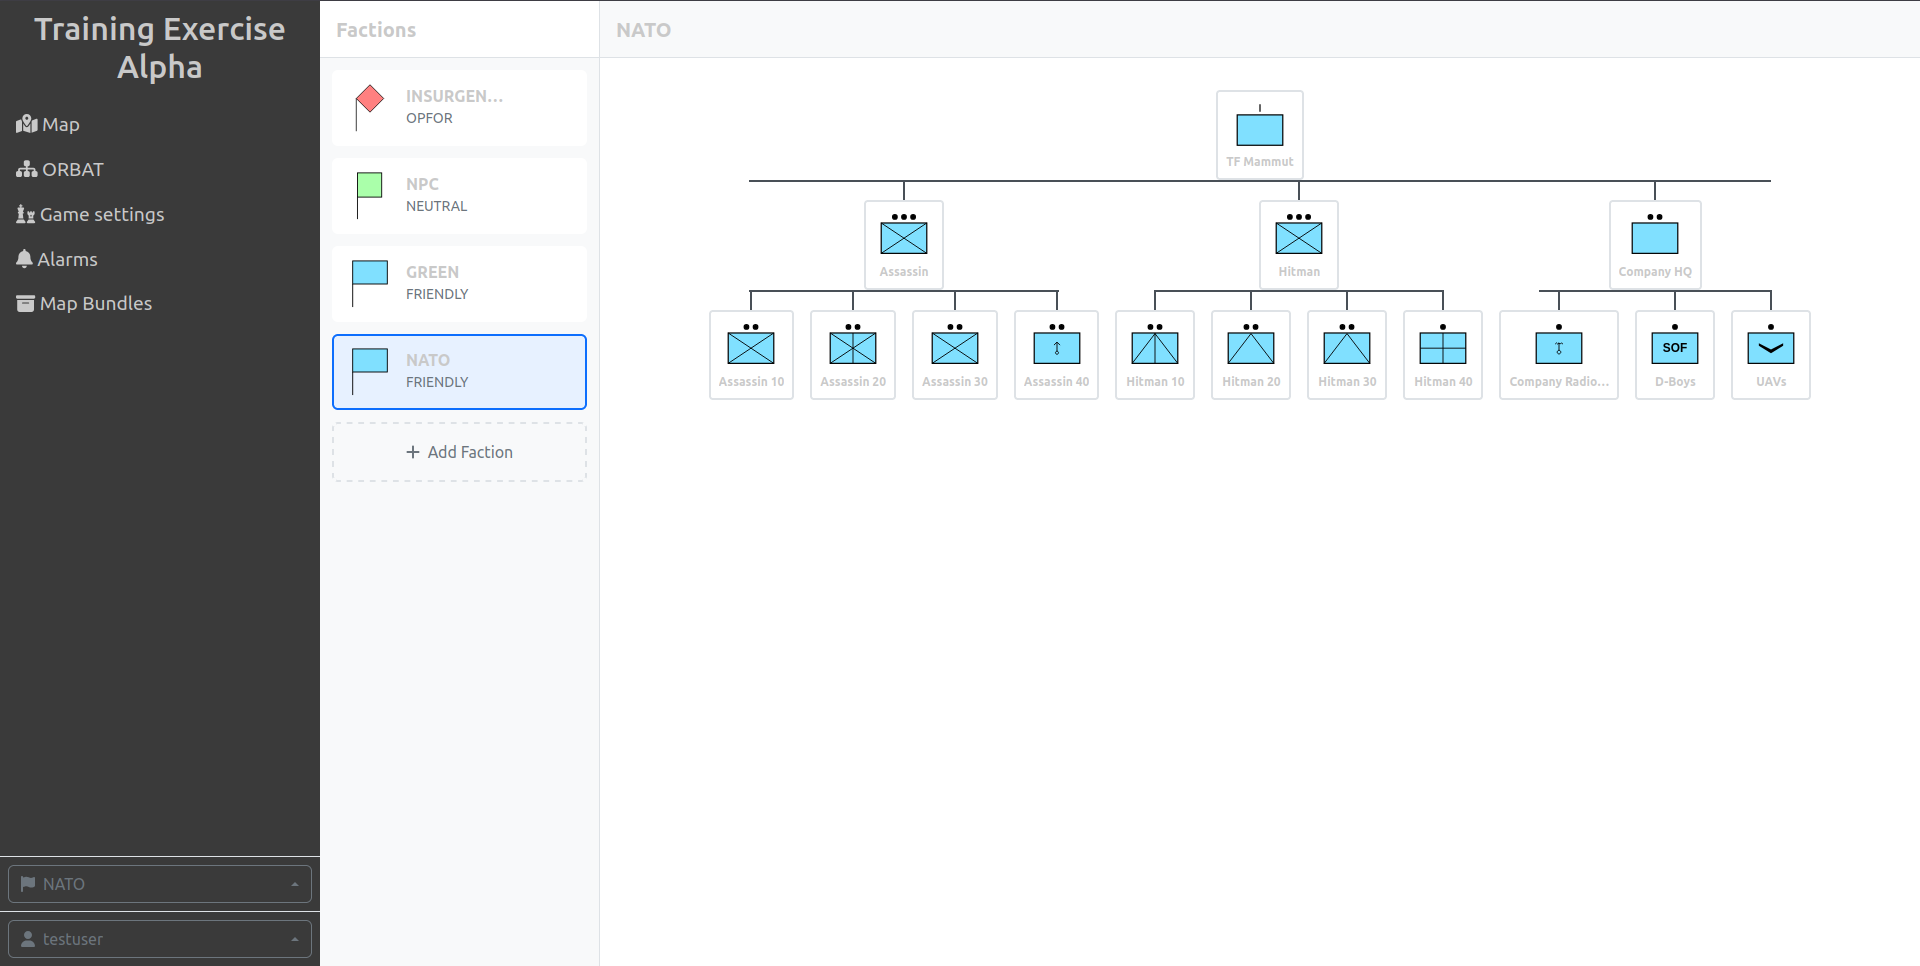Viewport: 1920px width, 966px height.
Task: Open Map Bundles from sidebar
Action: [84, 303]
